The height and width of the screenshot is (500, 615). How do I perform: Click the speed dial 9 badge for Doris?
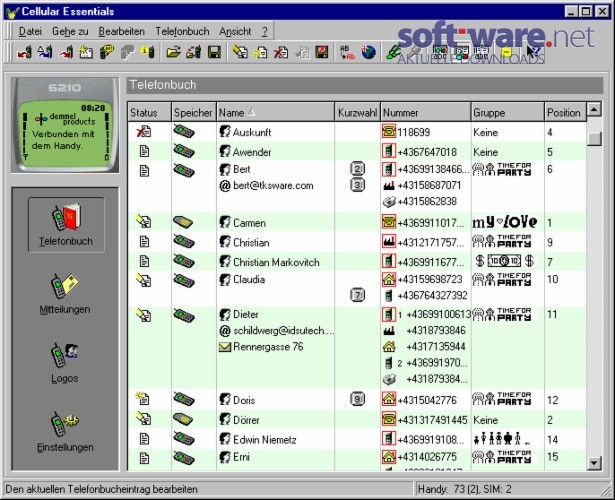coord(357,400)
